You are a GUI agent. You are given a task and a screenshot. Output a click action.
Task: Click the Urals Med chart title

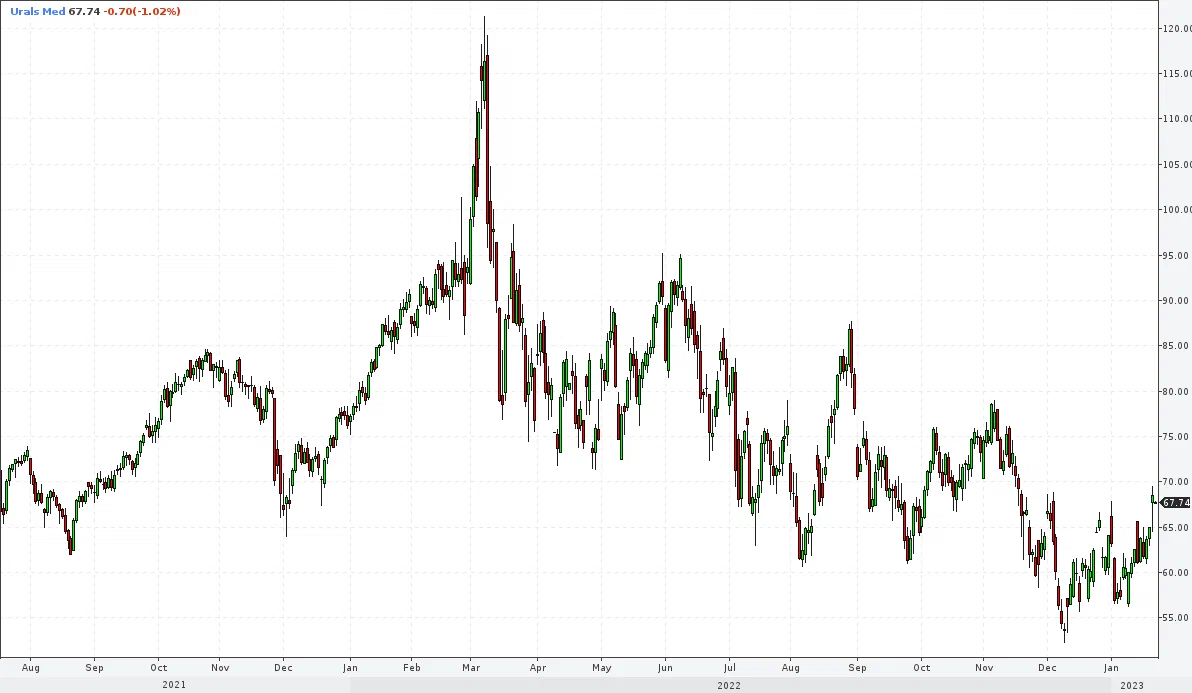coord(37,11)
